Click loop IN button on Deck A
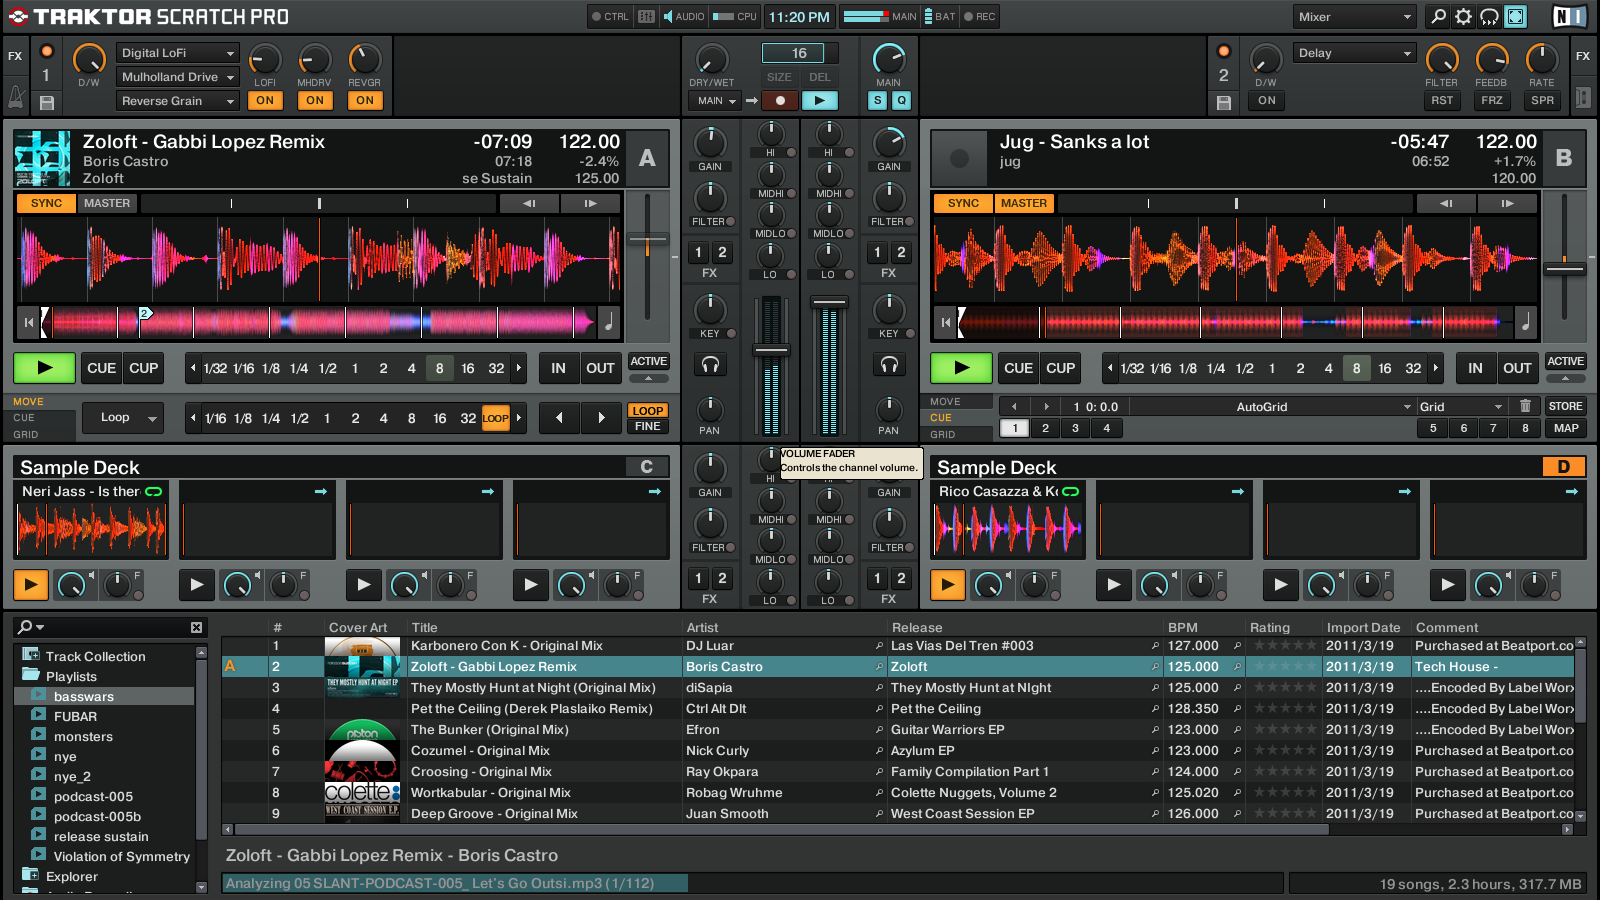Screen dimensions: 1600x900 pyautogui.click(x=558, y=368)
